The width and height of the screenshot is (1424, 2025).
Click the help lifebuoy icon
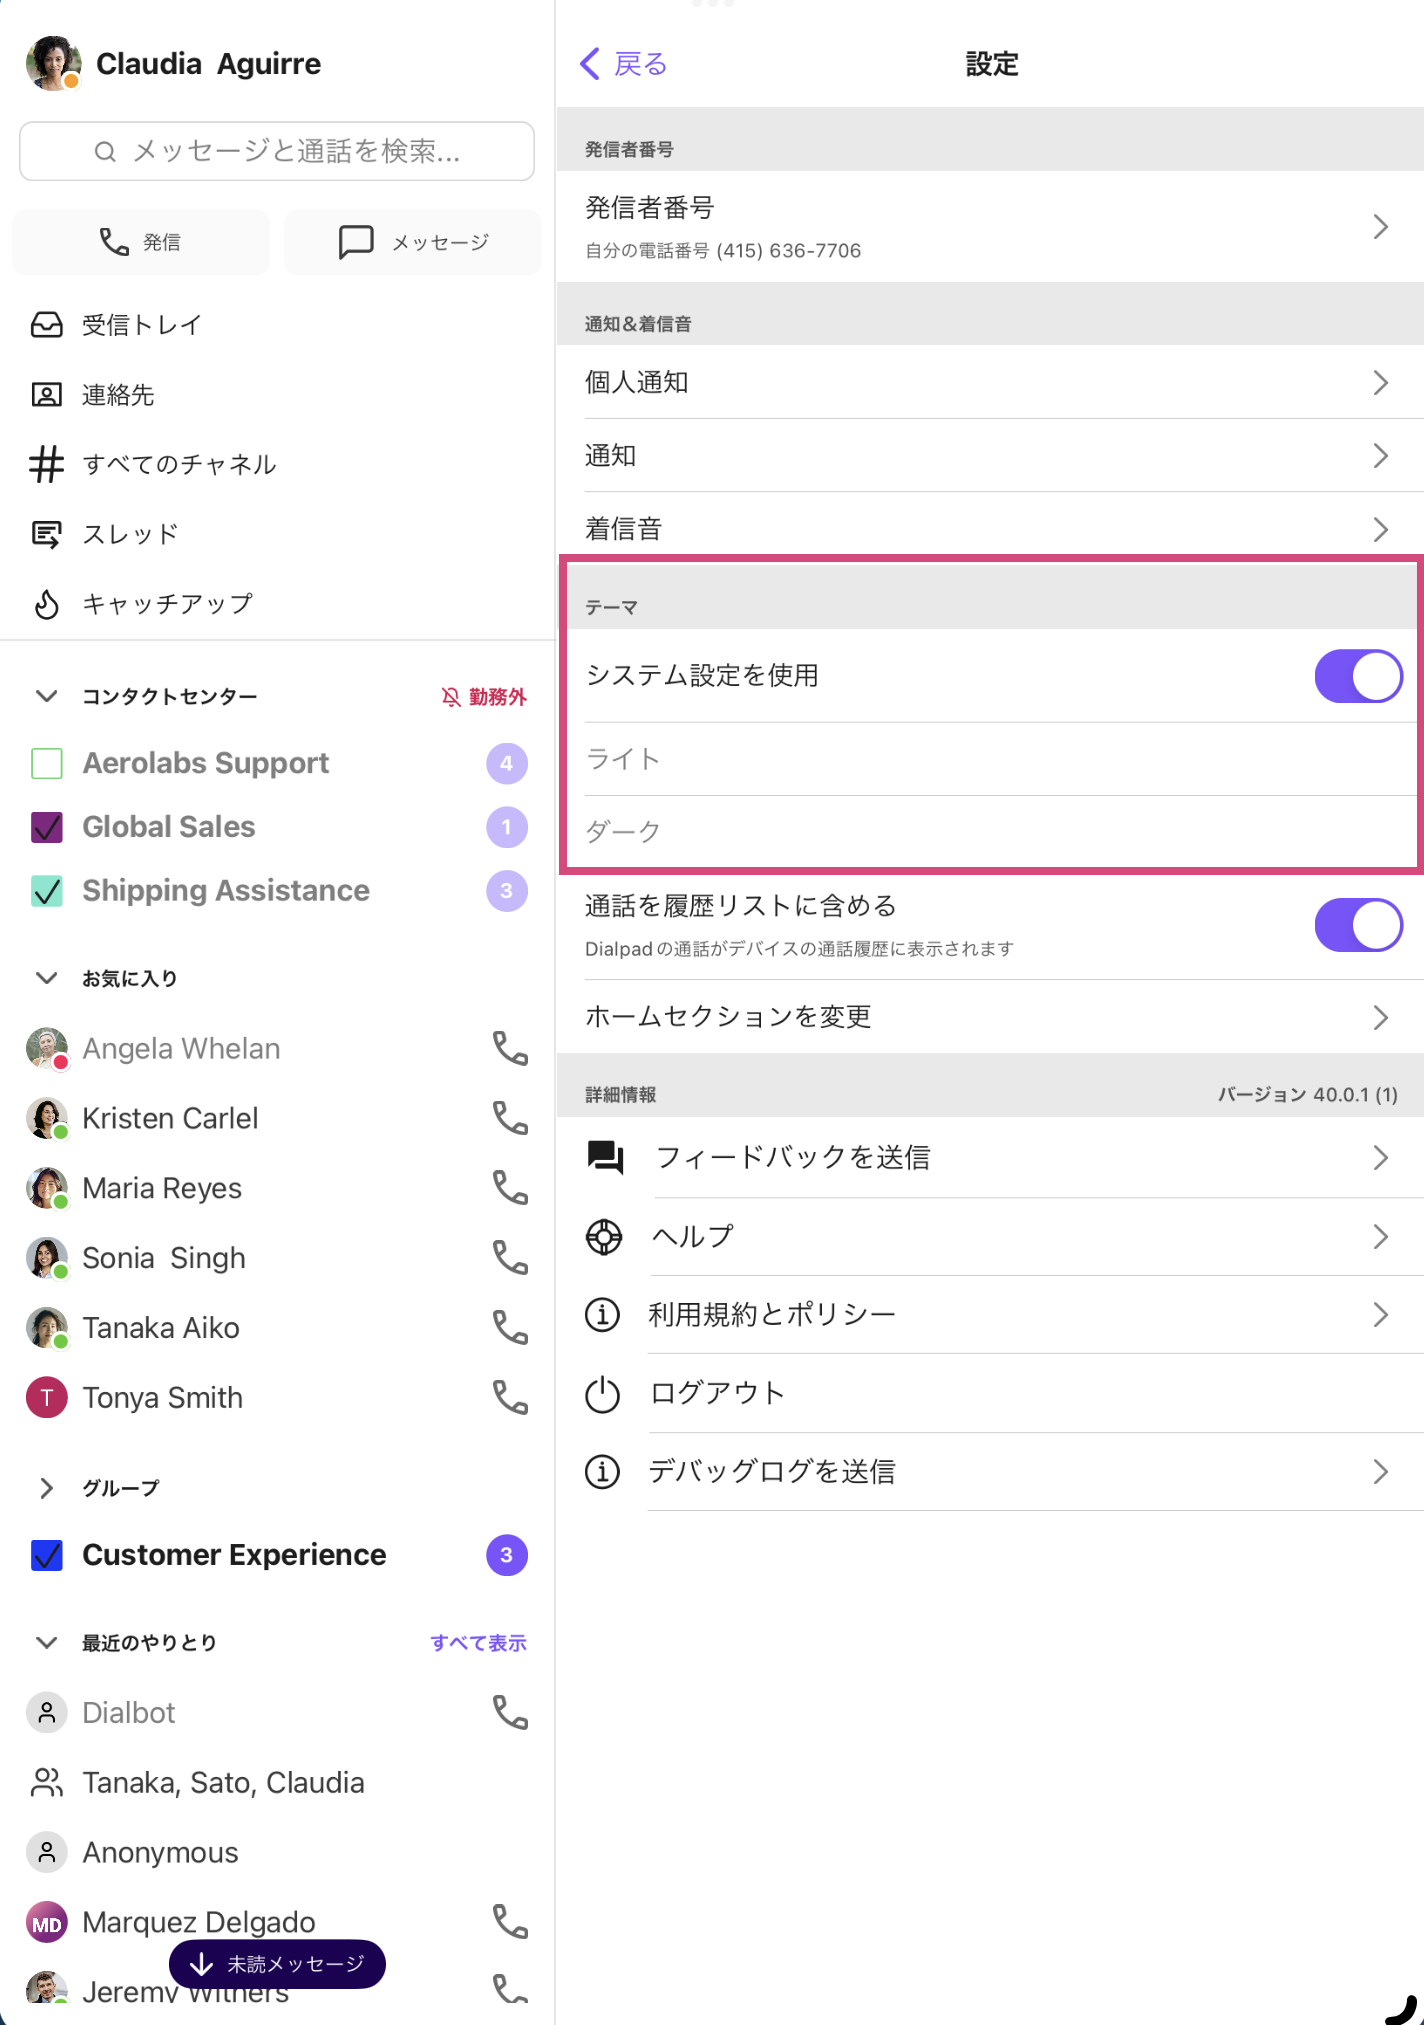604,1237
